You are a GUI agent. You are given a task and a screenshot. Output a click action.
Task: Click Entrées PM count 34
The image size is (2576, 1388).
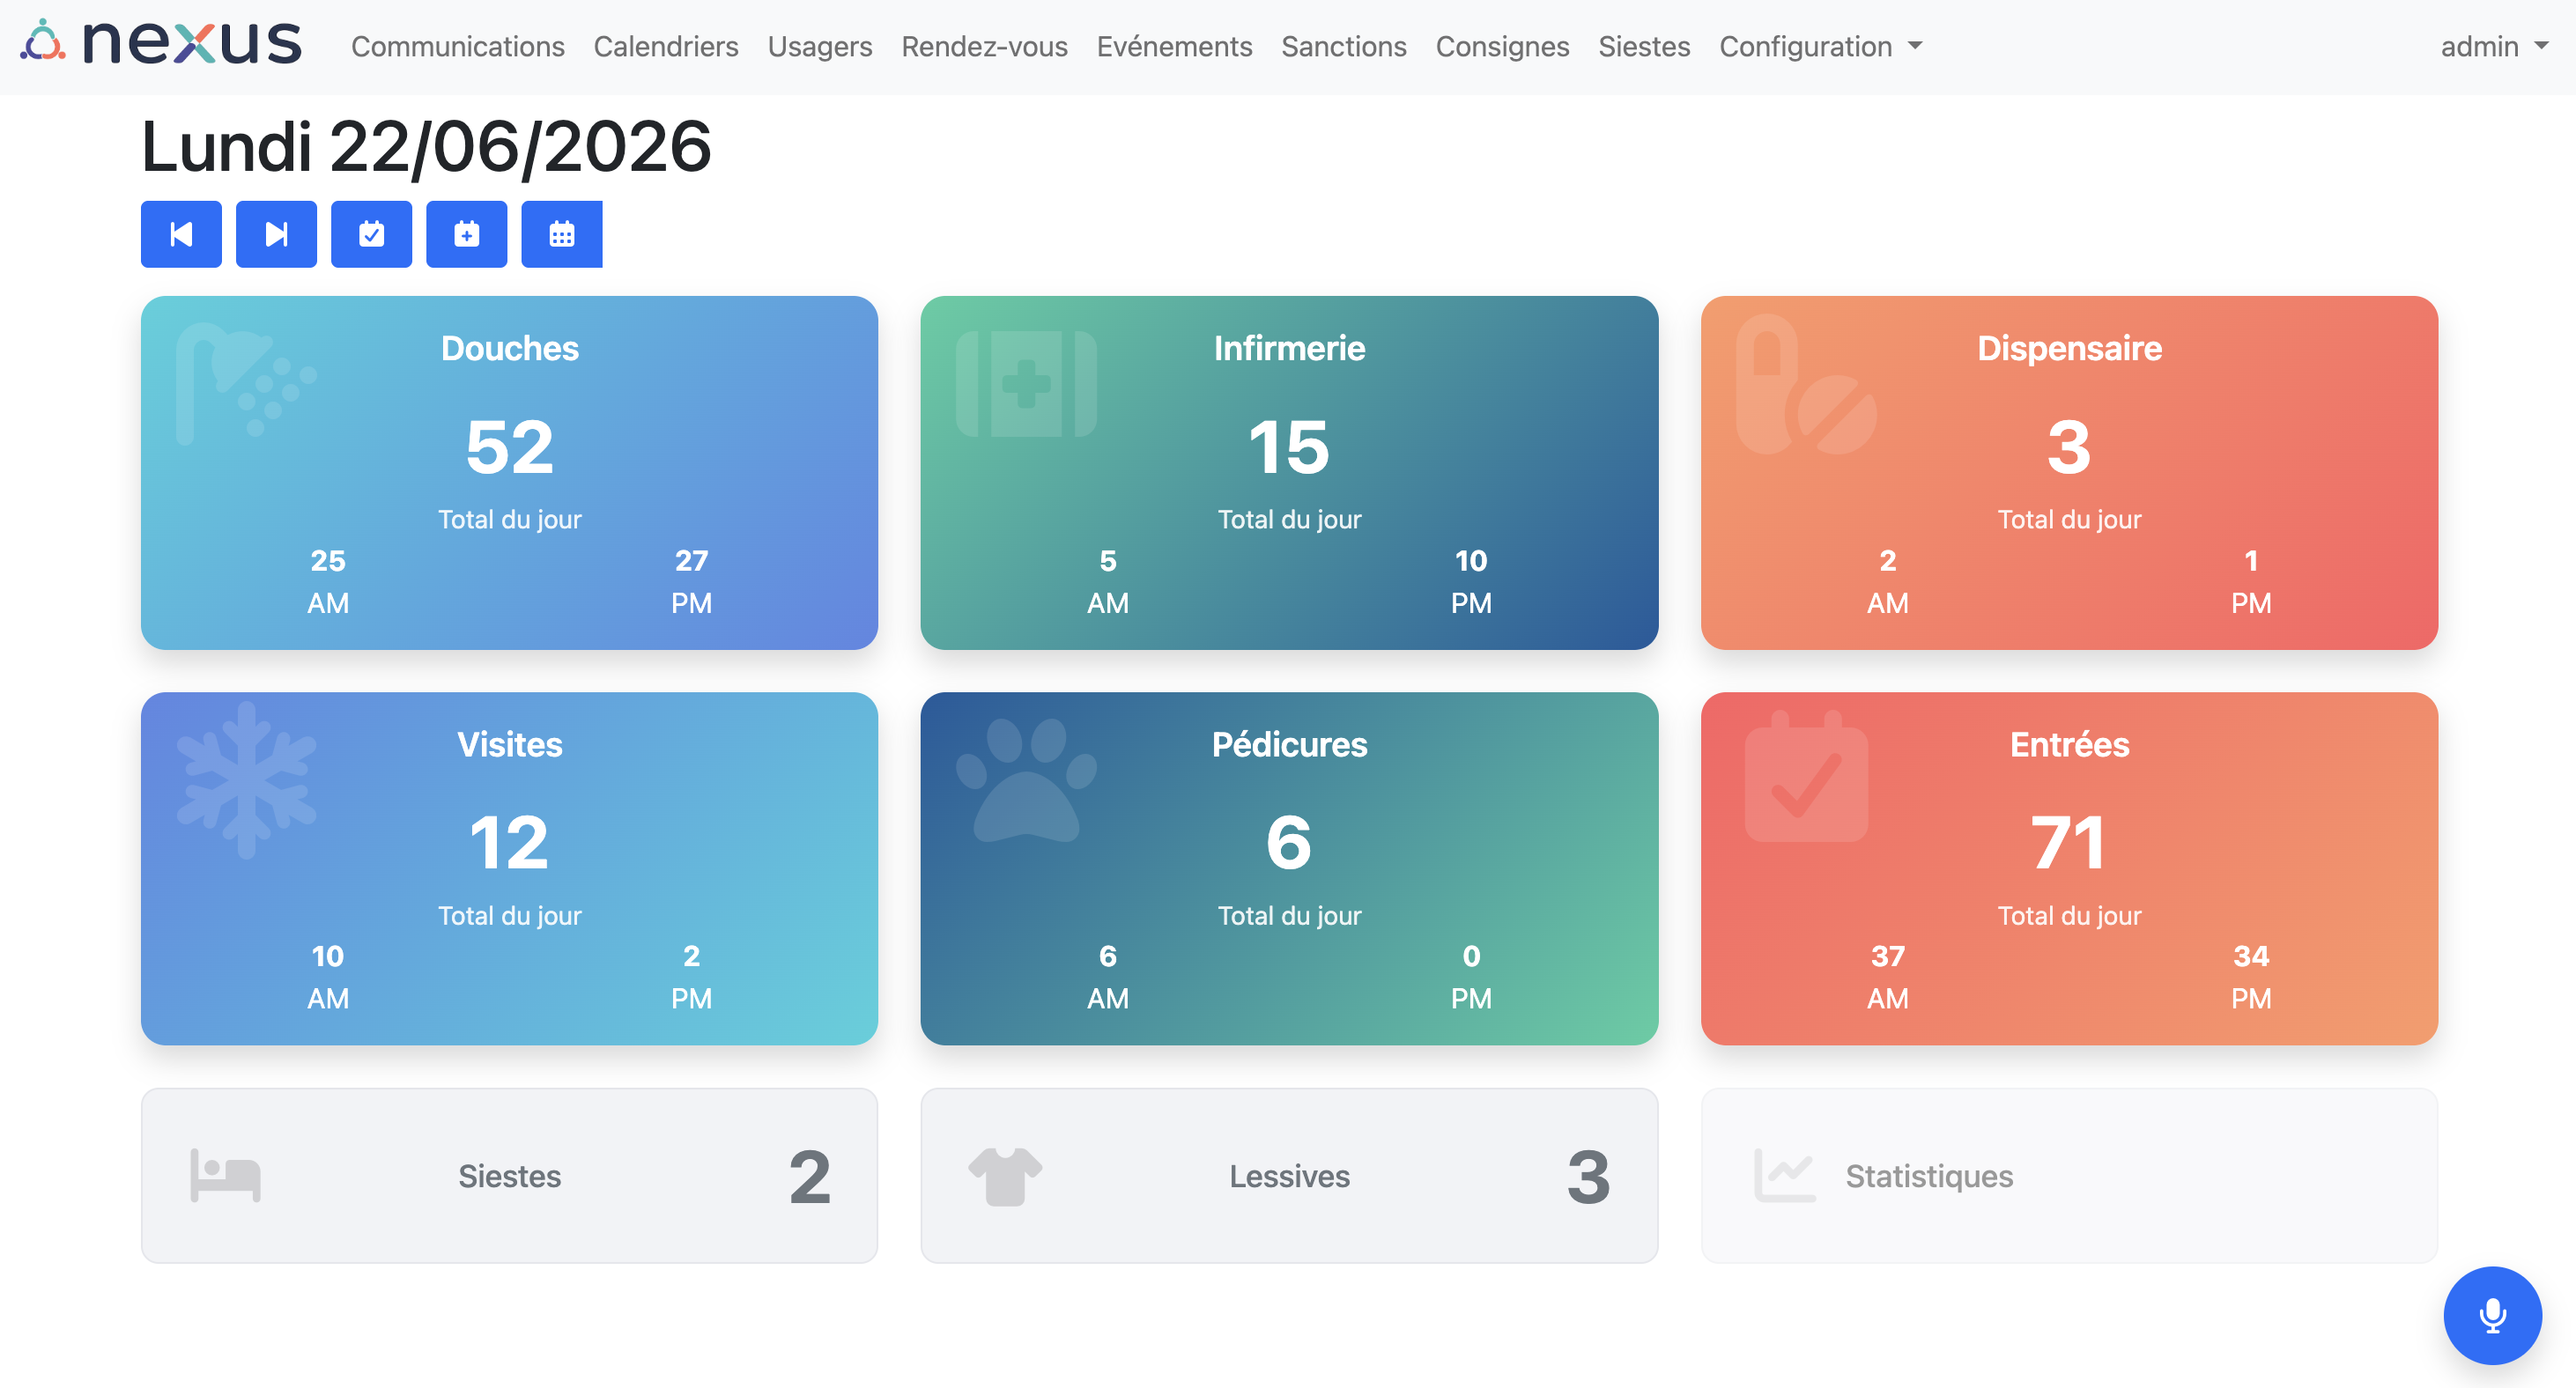(x=2251, y=956)
